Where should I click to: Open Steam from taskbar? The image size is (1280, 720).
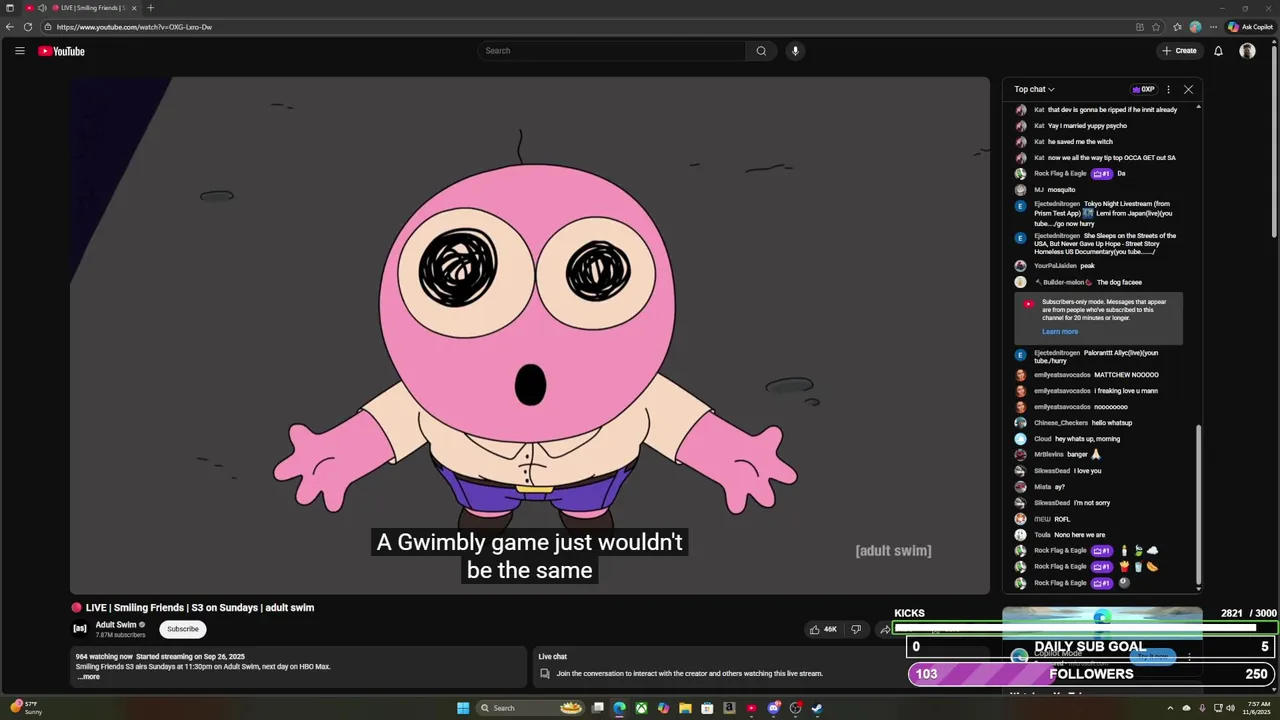pos(817,708)
